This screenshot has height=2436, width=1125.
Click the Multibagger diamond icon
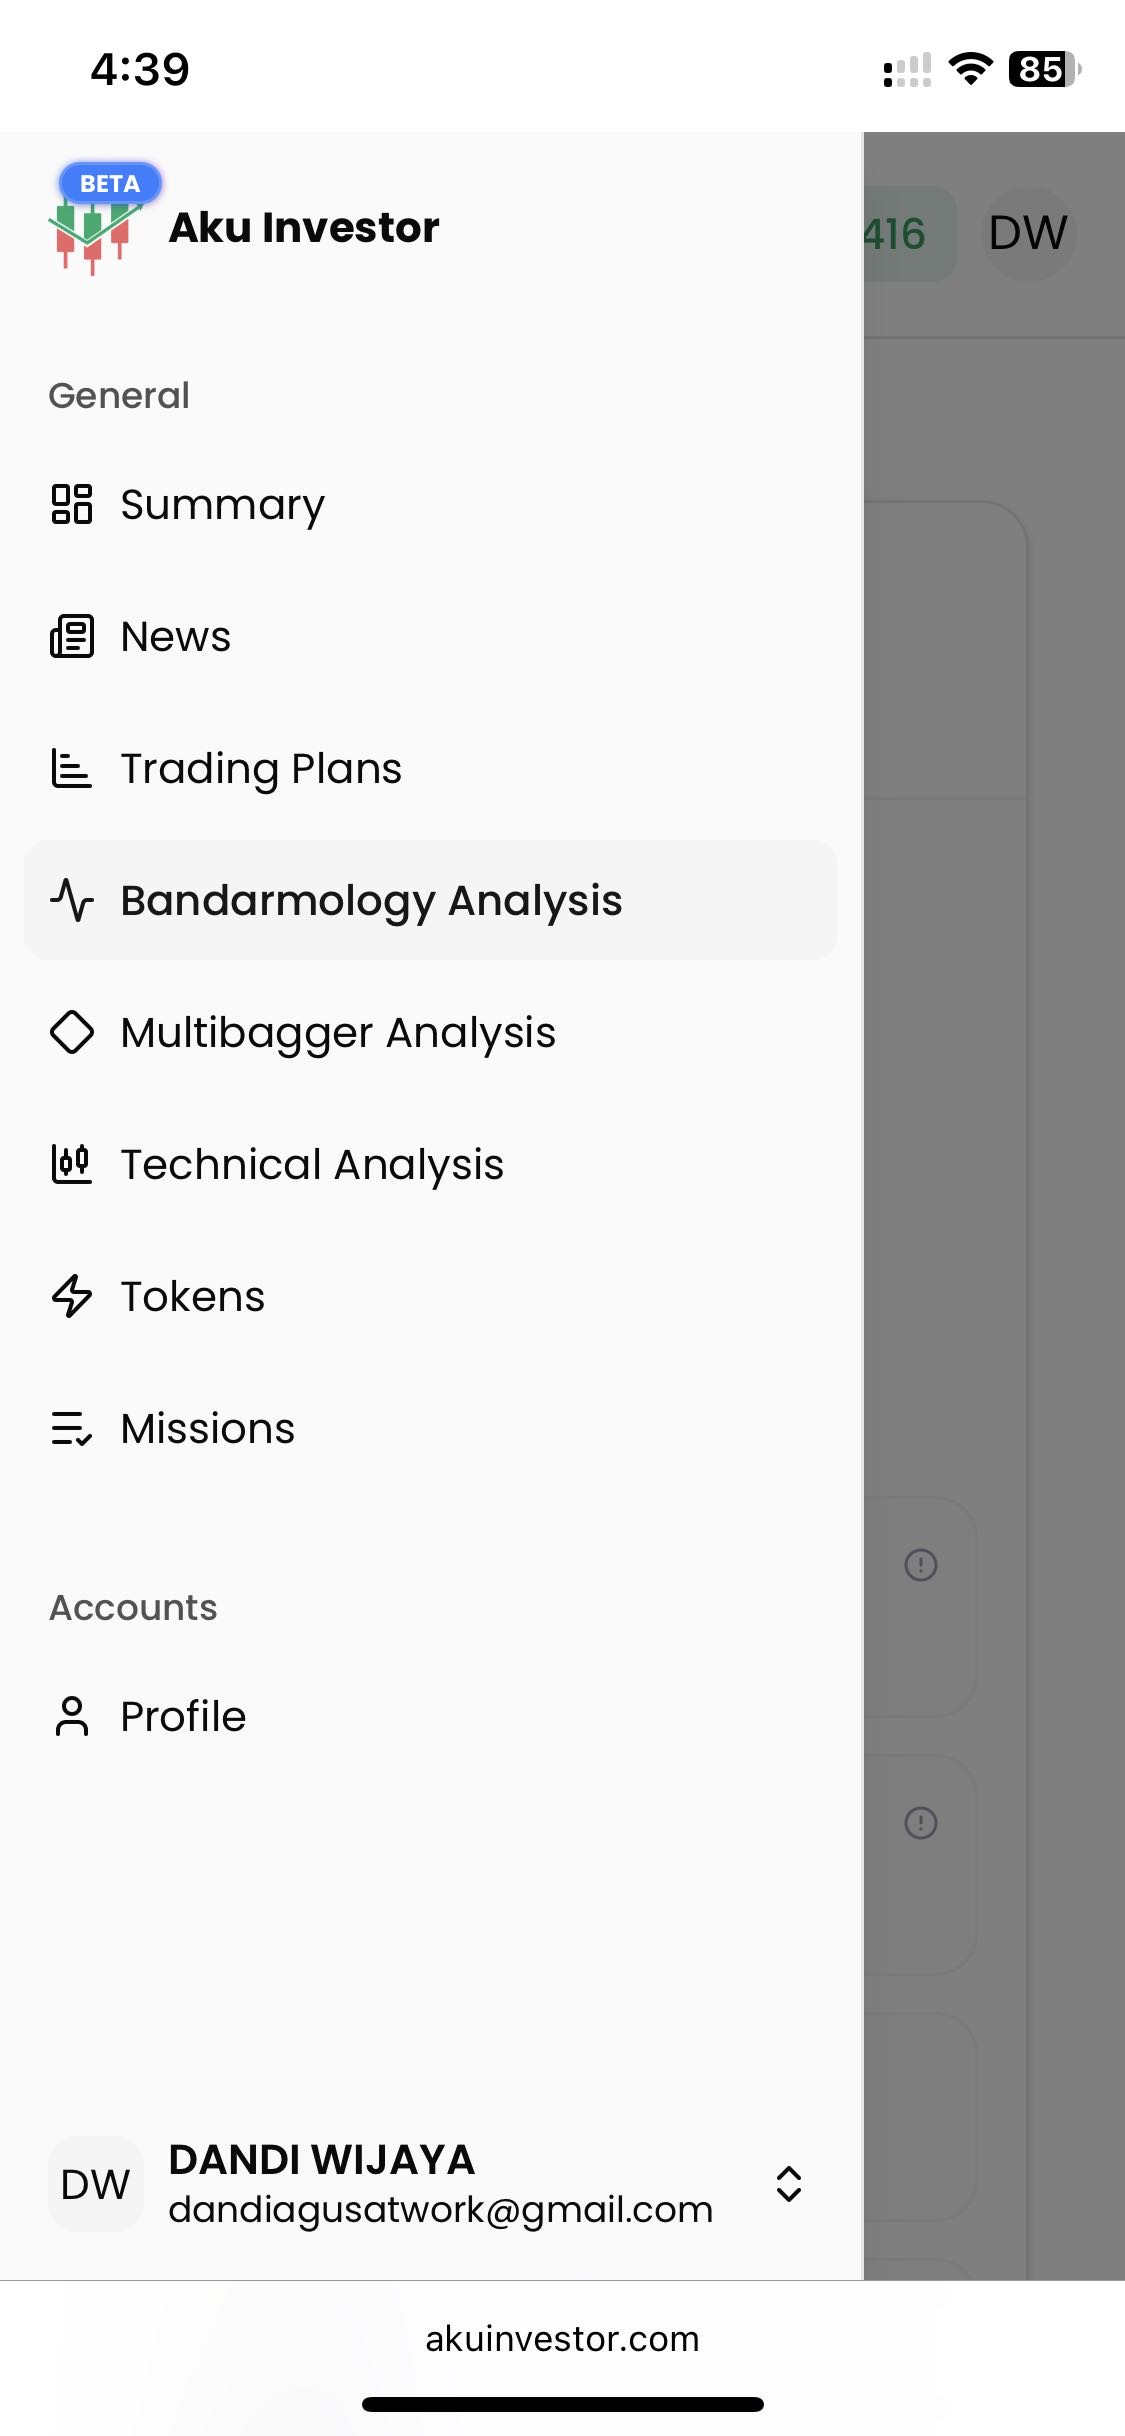point(72,1032)
